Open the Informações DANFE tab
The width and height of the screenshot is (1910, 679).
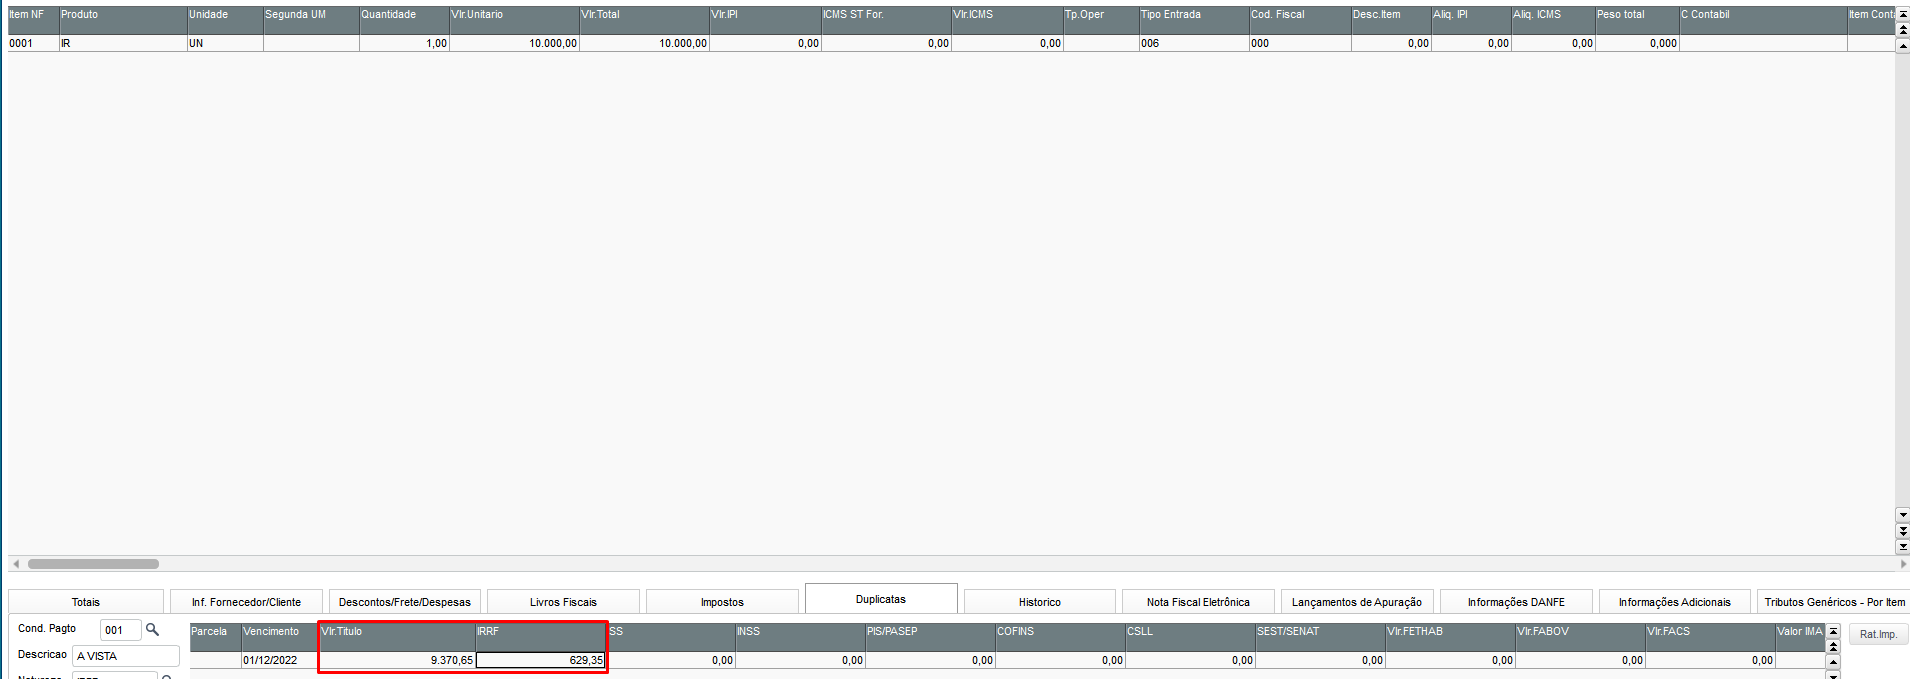1516,602
